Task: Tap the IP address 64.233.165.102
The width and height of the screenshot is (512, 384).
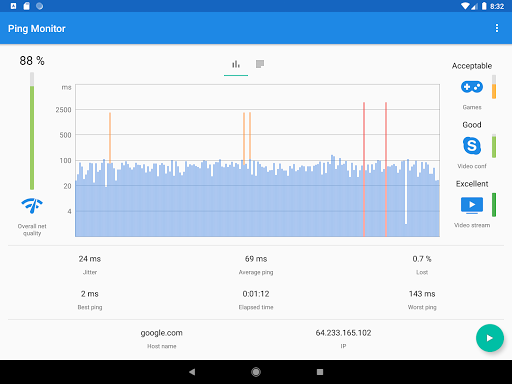Action: click(343, 333)
